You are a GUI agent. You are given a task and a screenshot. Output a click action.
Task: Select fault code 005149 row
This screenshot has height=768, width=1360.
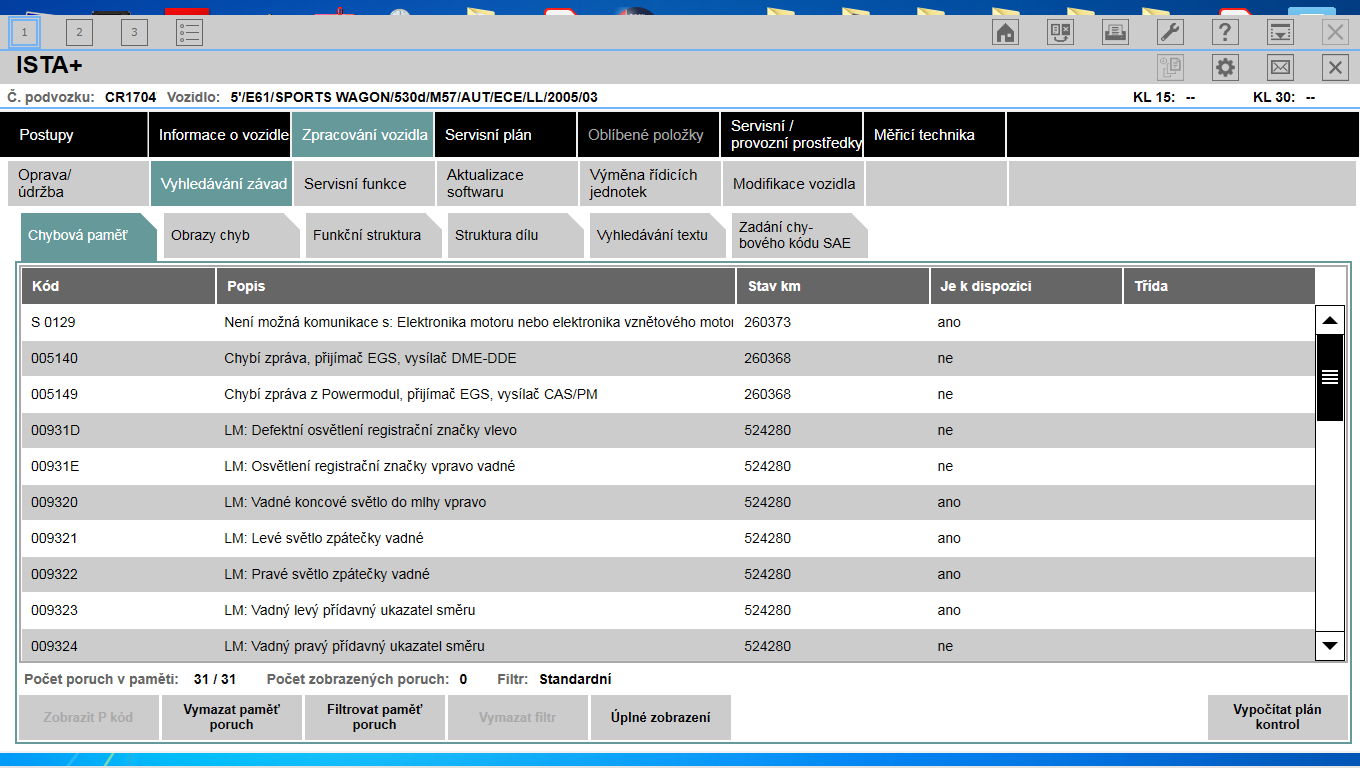668,395
